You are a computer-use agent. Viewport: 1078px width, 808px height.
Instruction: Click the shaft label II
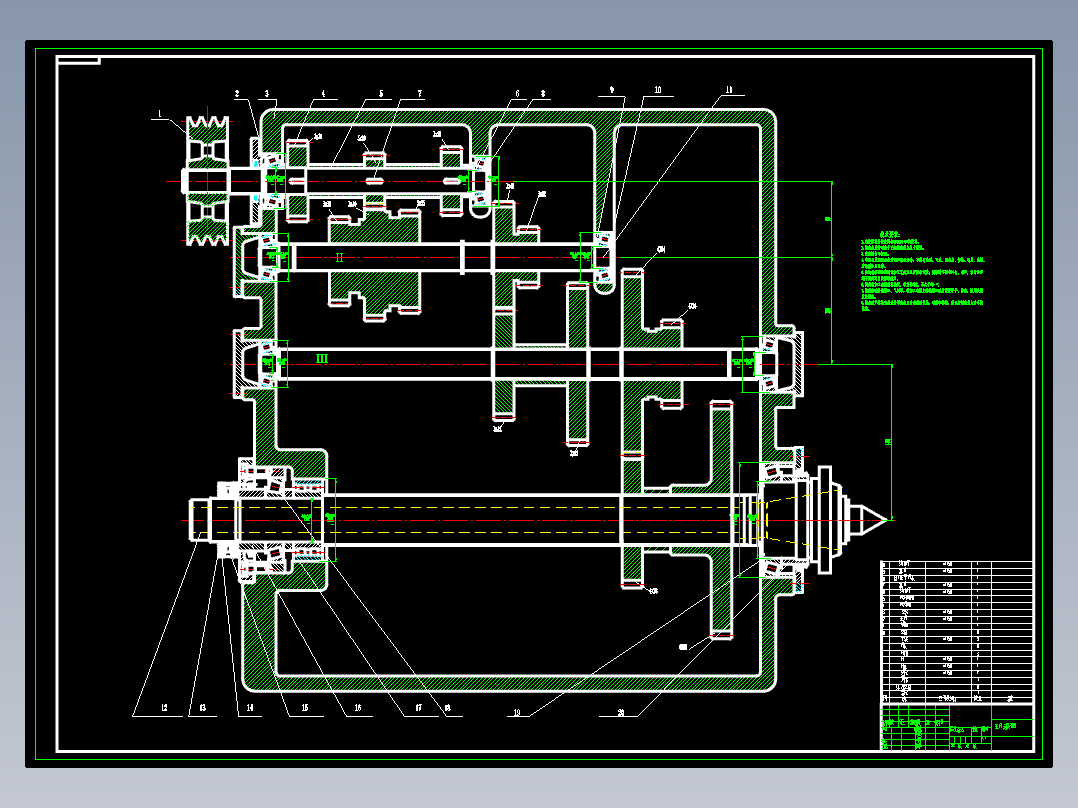339,258
